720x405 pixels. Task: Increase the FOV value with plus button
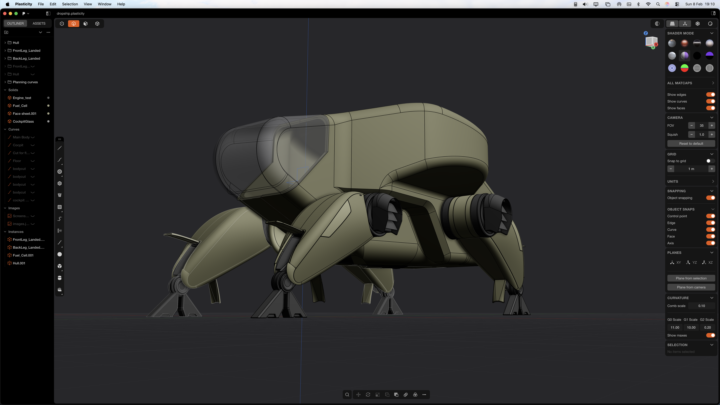pos(711,125)
